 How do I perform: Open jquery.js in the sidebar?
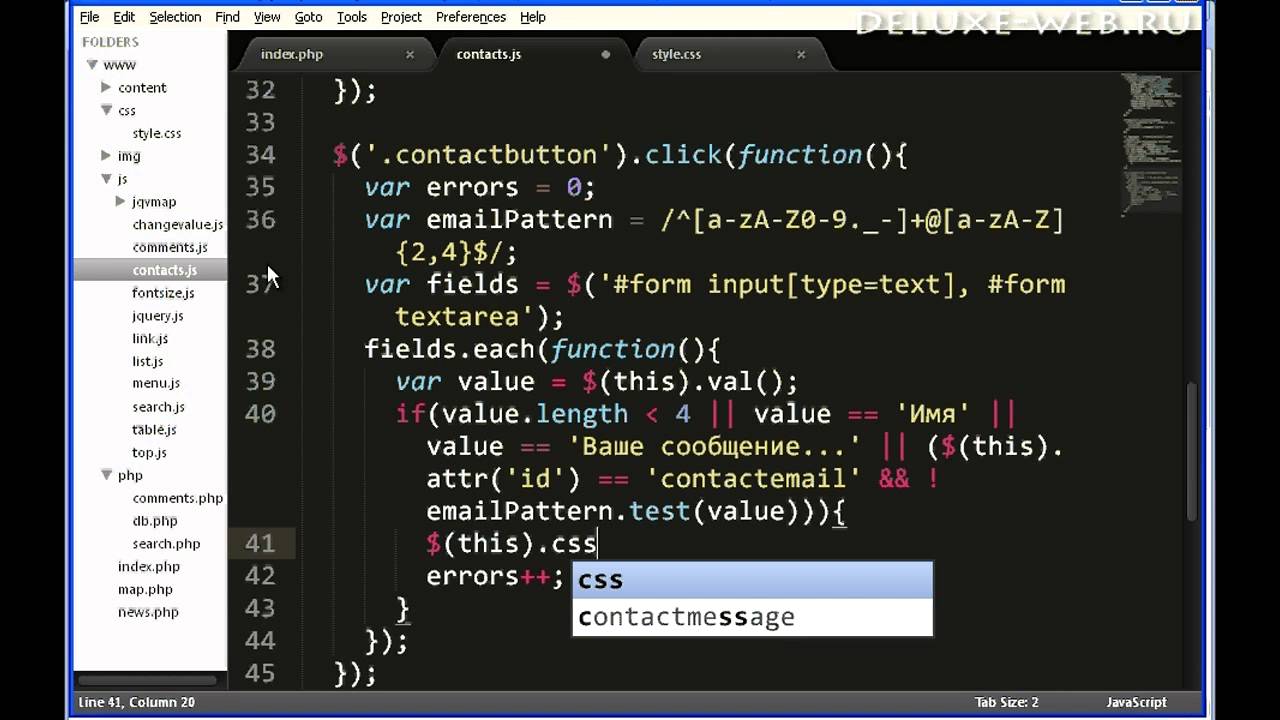pyautogui.click(x=158, y=316)
